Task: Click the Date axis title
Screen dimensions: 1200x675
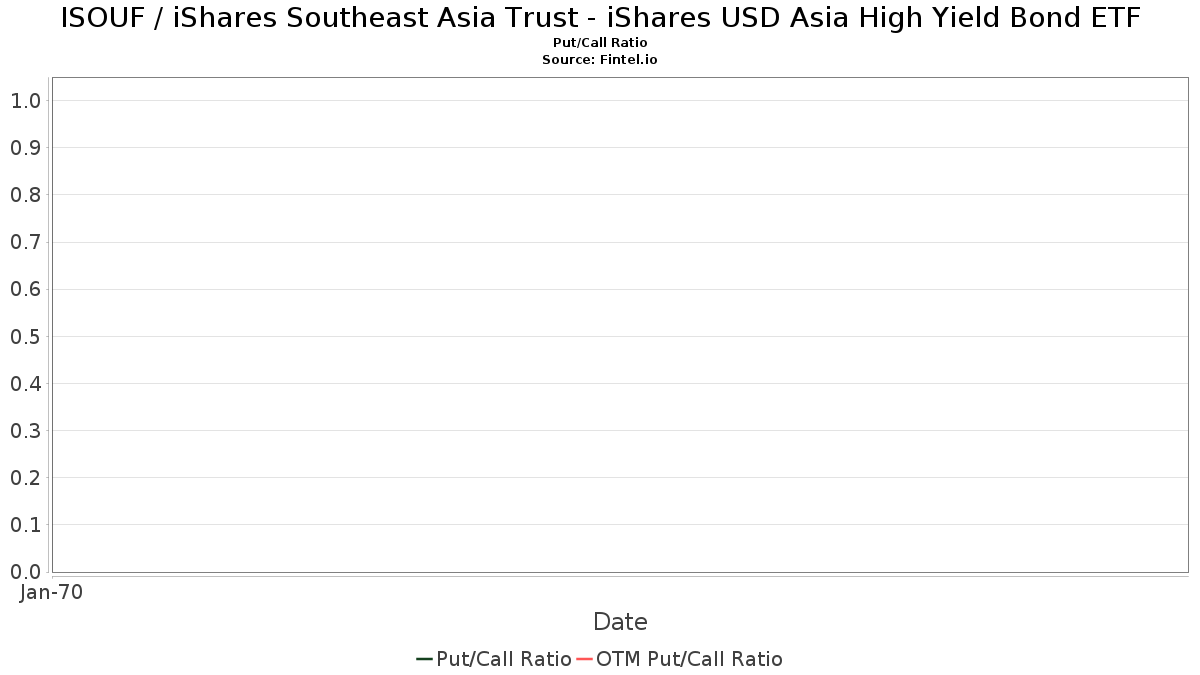Action: point(620,622)
